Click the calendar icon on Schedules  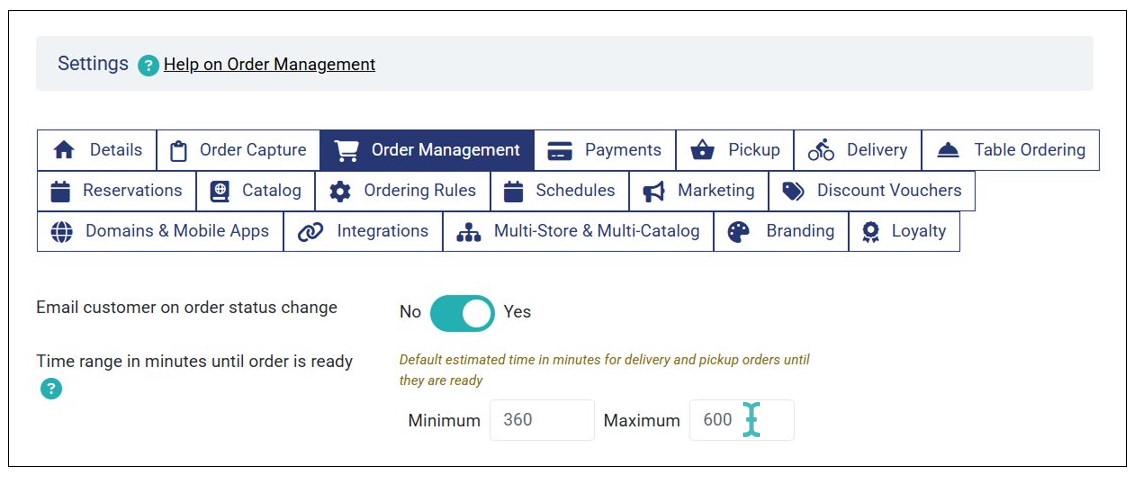click(513, 191)
